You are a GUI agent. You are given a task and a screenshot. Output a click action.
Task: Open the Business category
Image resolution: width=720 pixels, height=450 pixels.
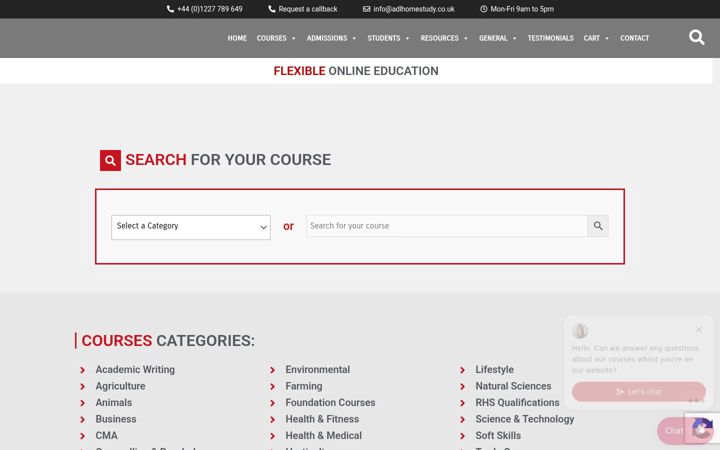point(116,419)
